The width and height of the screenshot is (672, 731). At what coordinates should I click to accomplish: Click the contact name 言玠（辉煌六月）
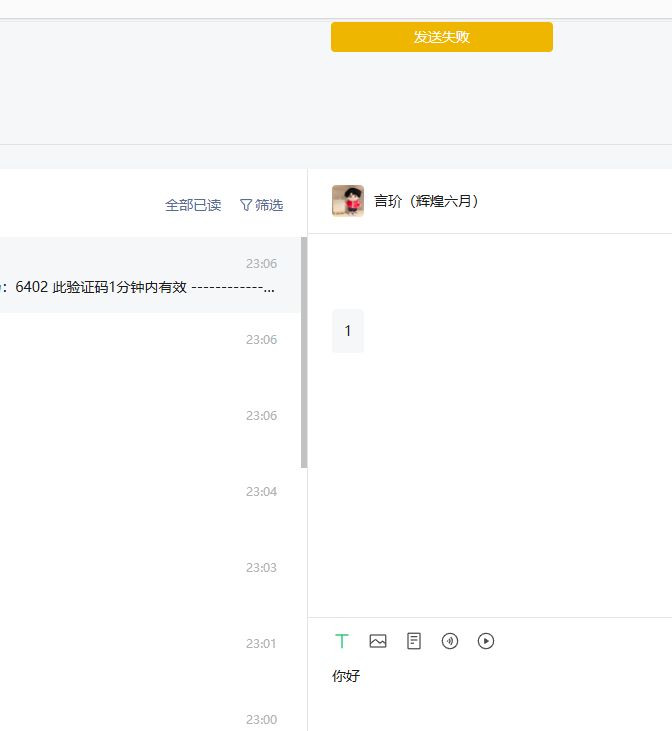pyautogui.click(x=427, y=201)
